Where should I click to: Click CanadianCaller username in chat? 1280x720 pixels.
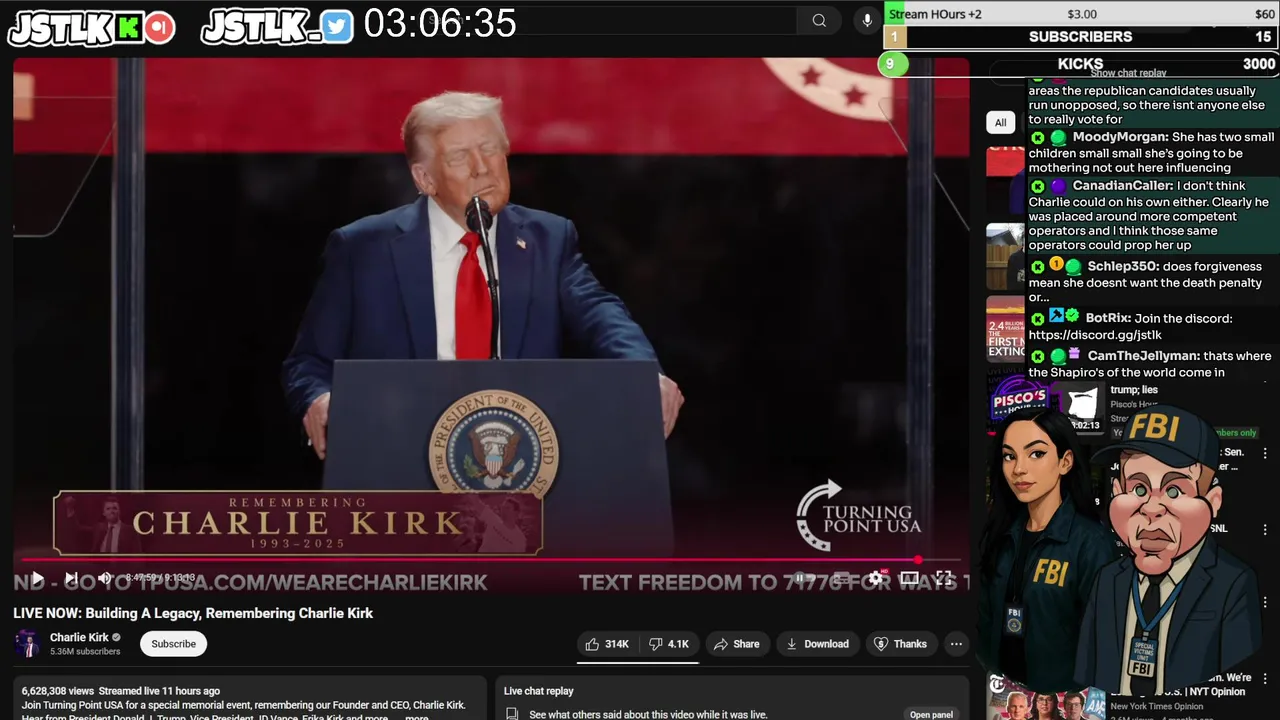(1122, 186)
